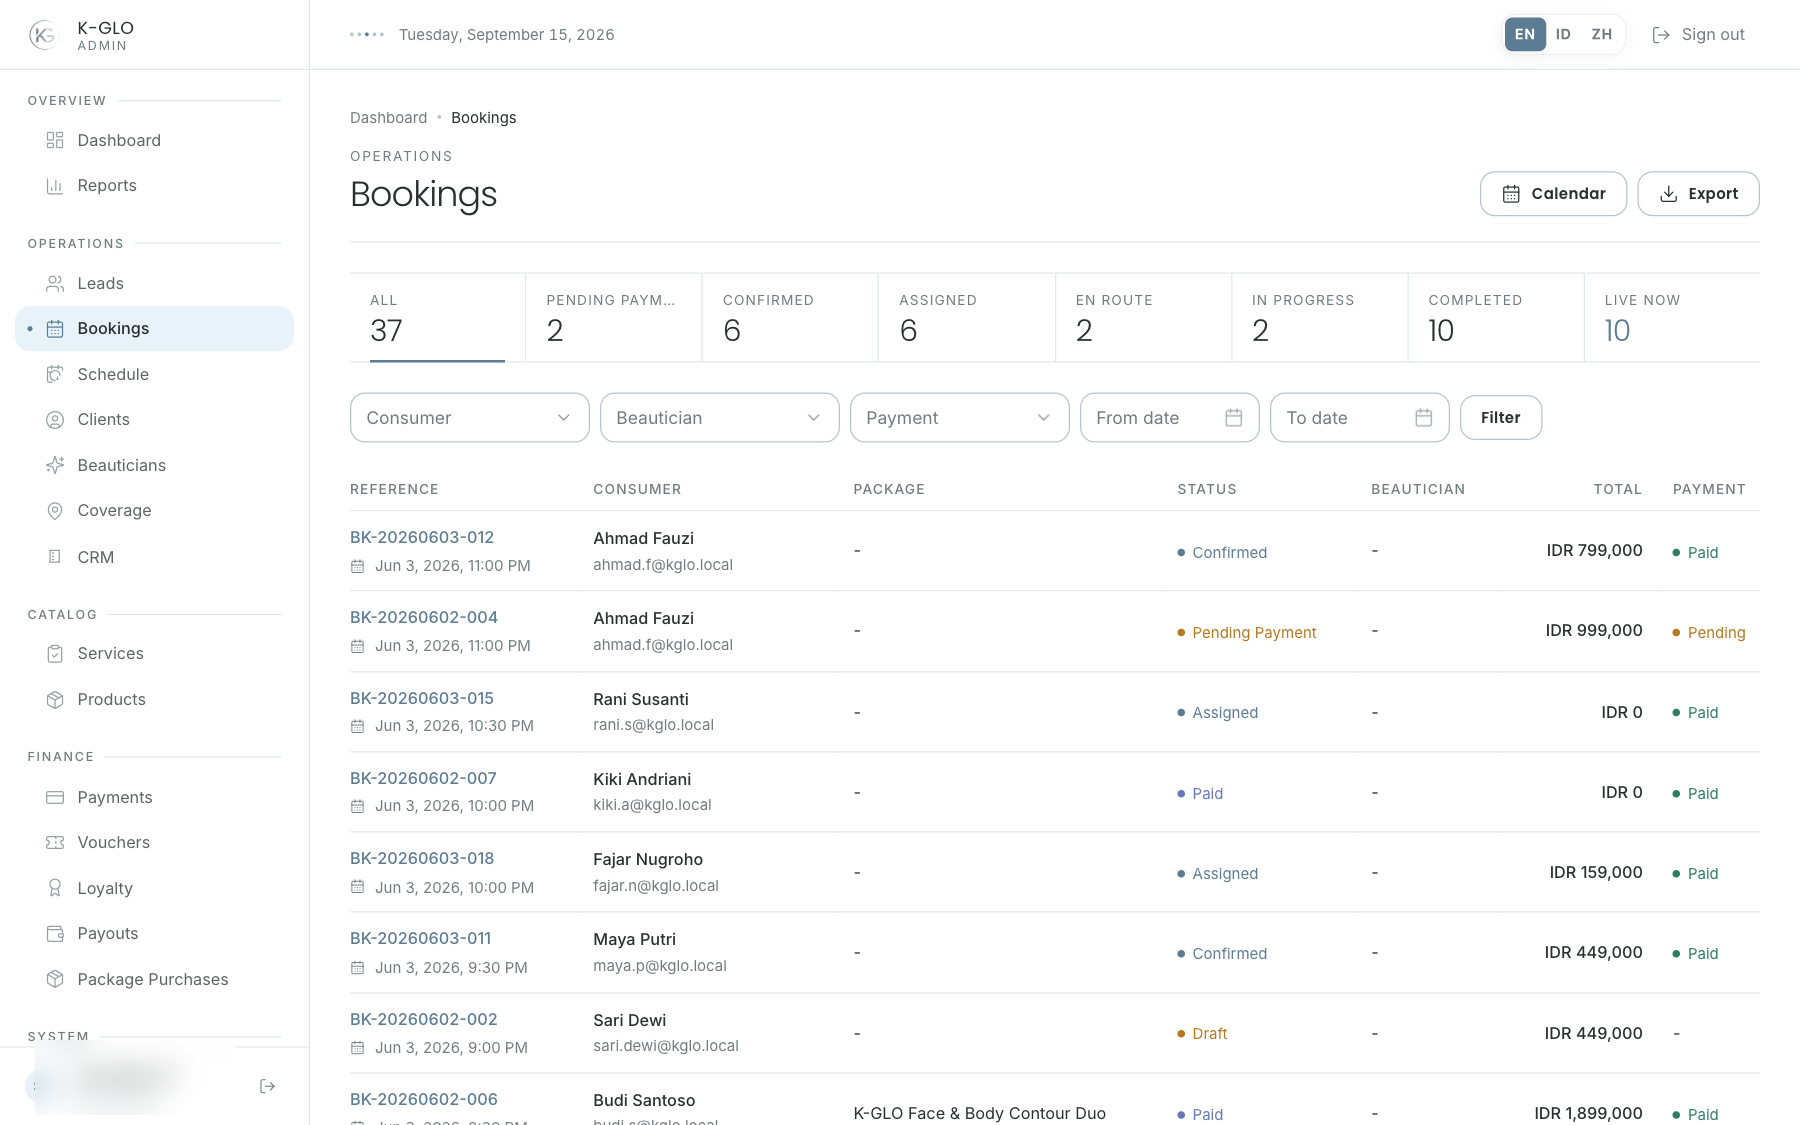
Task: Click the Clients icon in sidebar
Action: 55,420
